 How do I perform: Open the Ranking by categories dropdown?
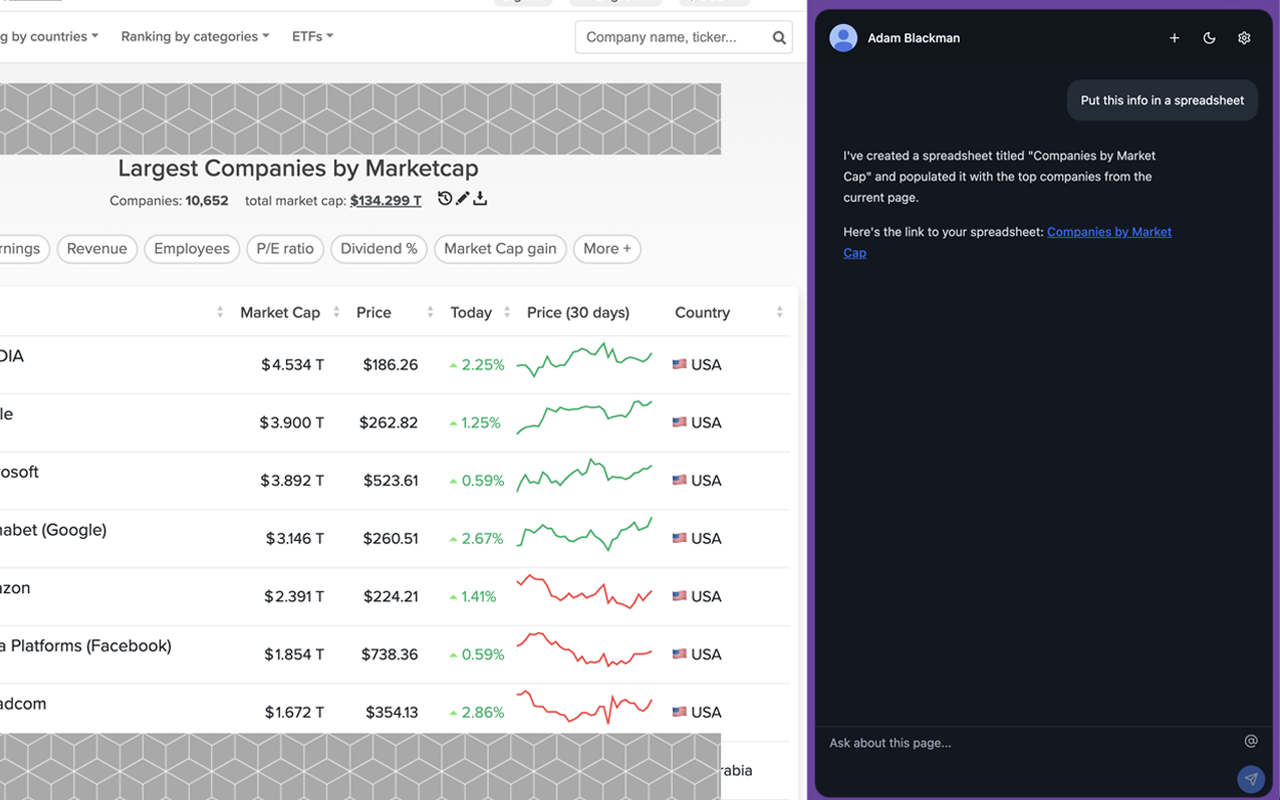coord(195,37)
